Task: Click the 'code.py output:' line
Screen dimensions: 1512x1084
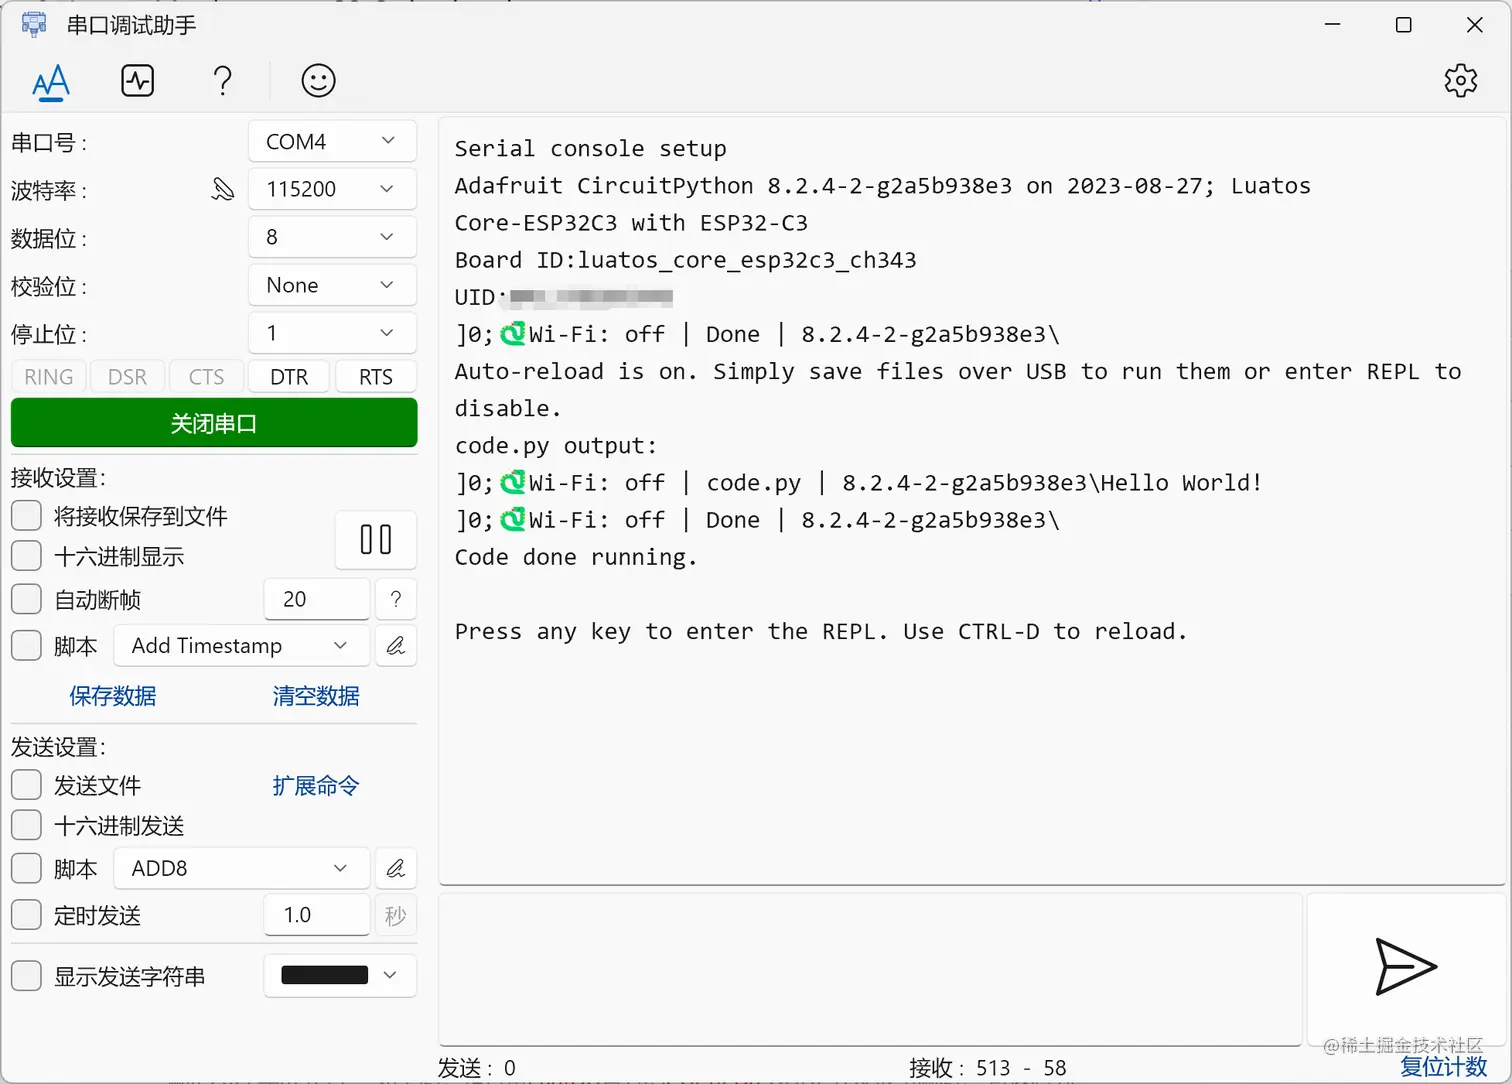Action: (x=556, y=446)
